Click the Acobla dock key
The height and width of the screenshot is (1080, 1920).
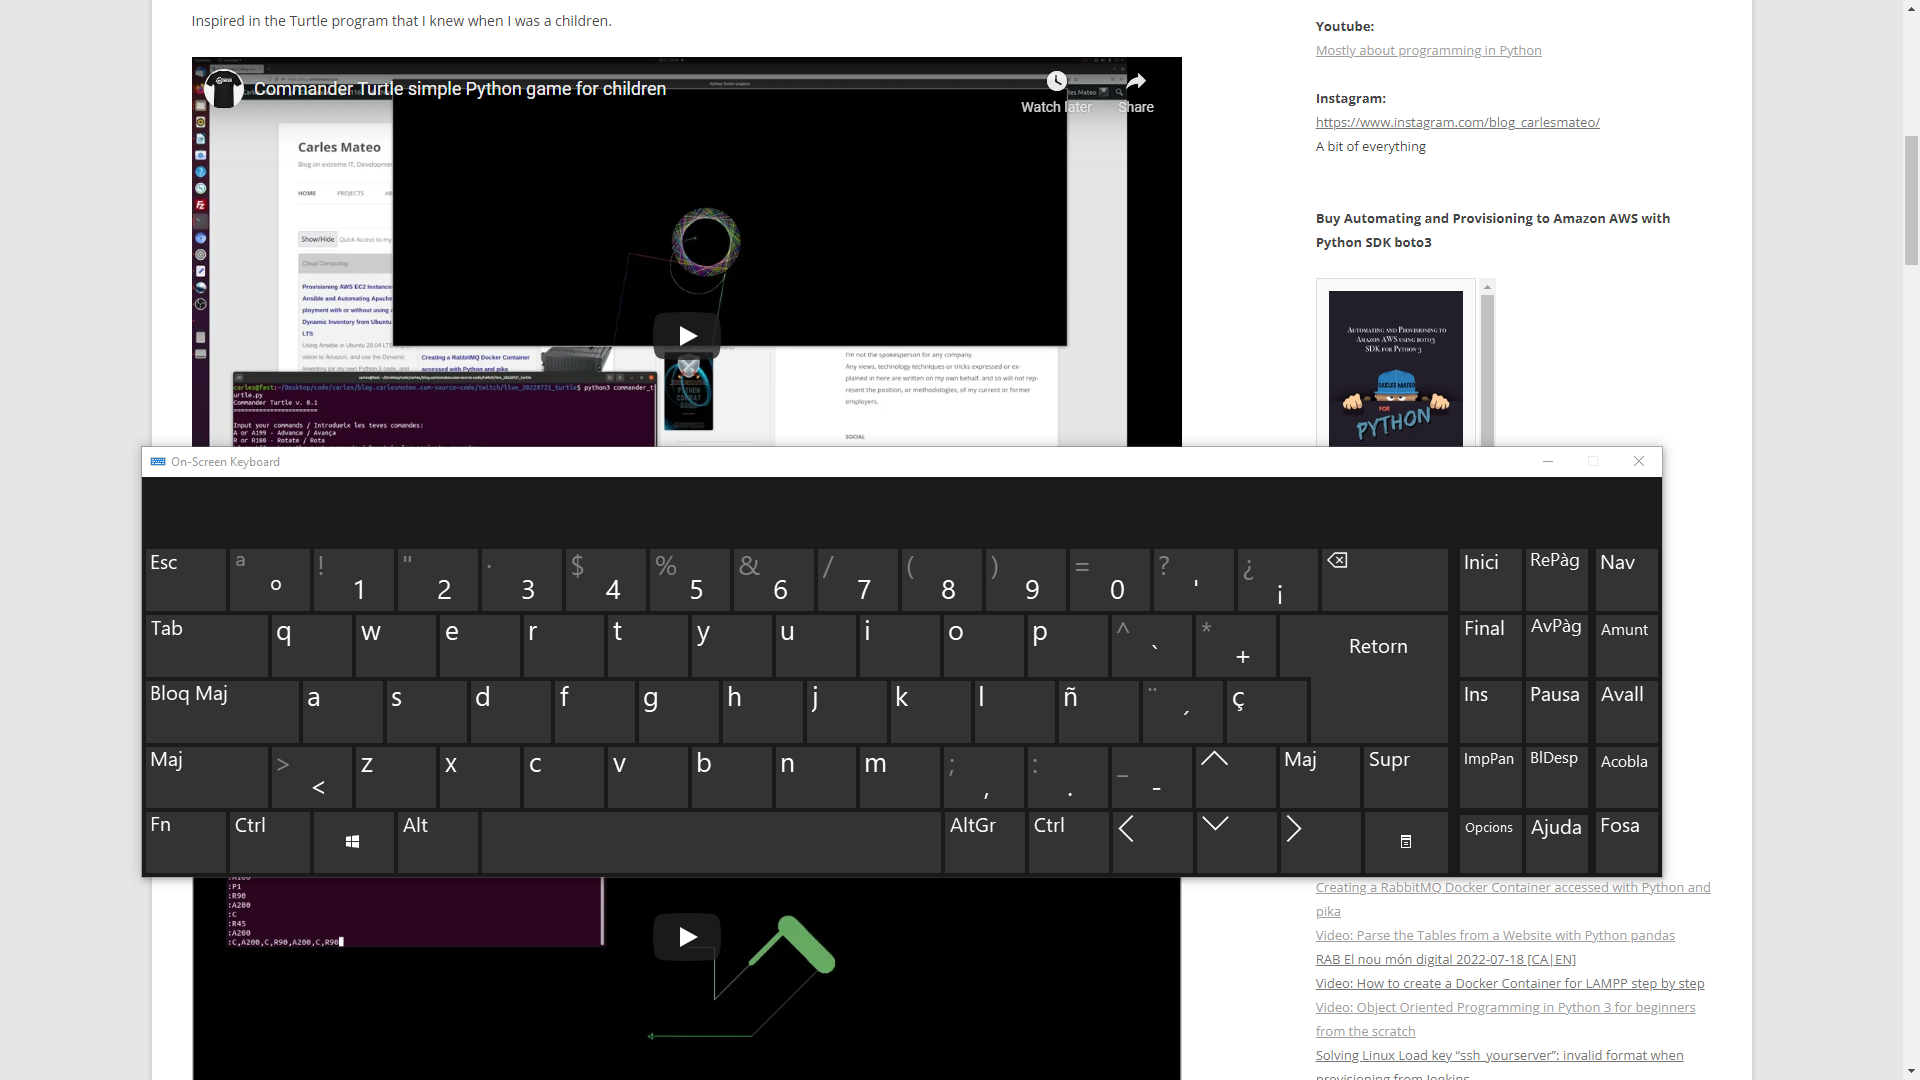1626,777
